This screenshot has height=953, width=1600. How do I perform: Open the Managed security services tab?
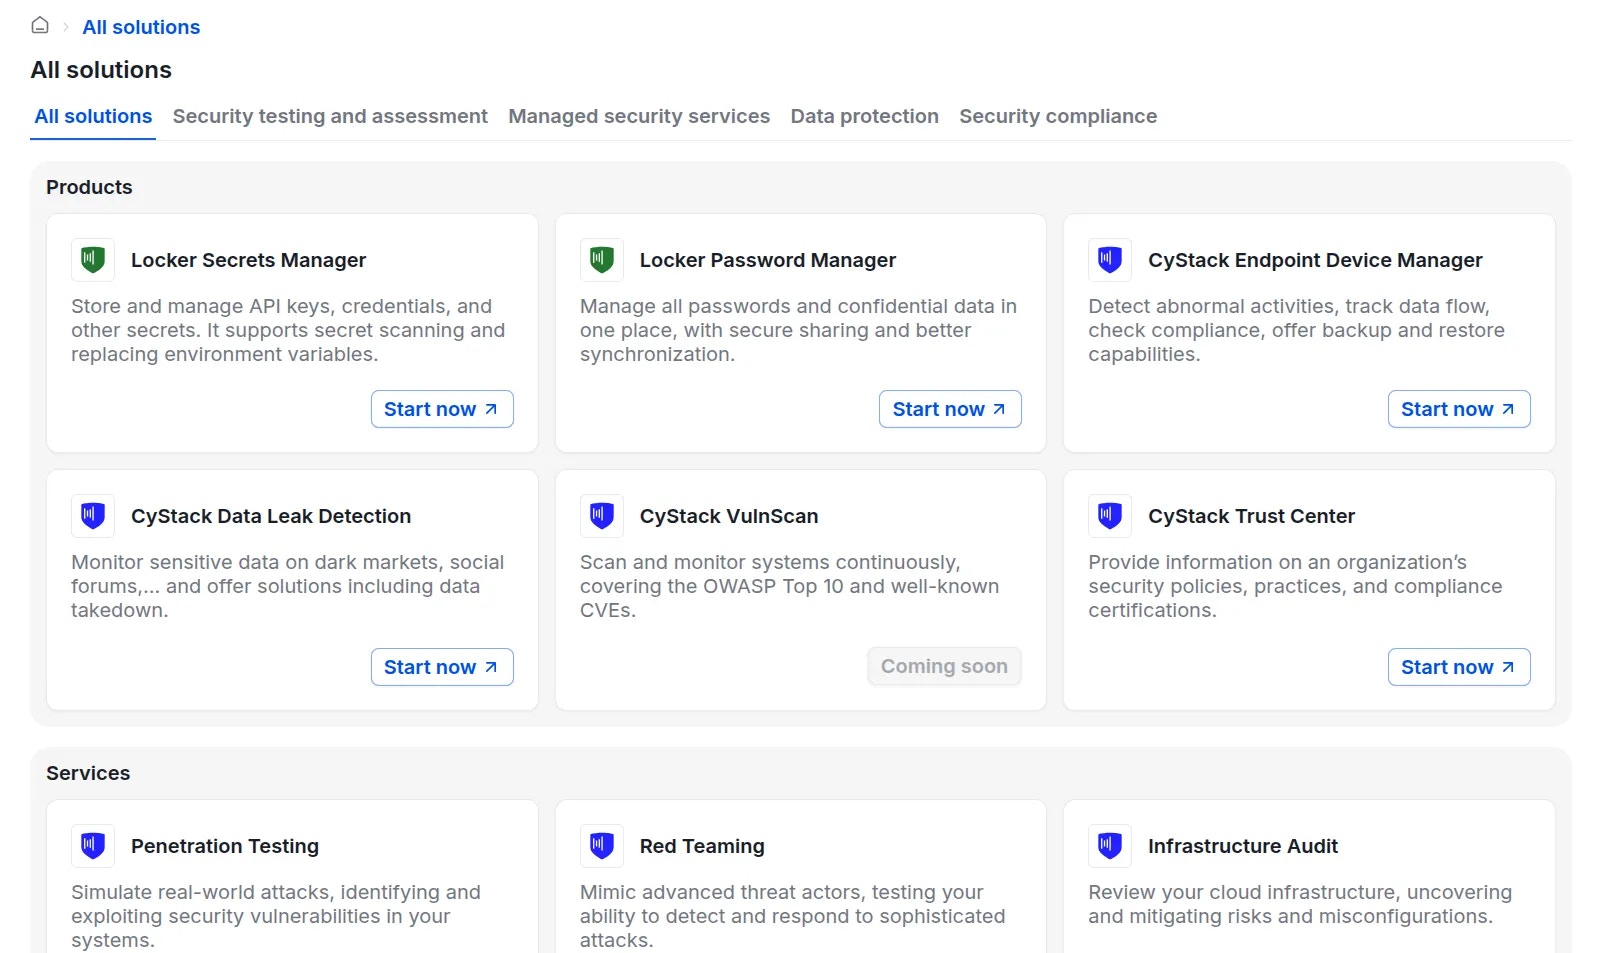[639, 116]
